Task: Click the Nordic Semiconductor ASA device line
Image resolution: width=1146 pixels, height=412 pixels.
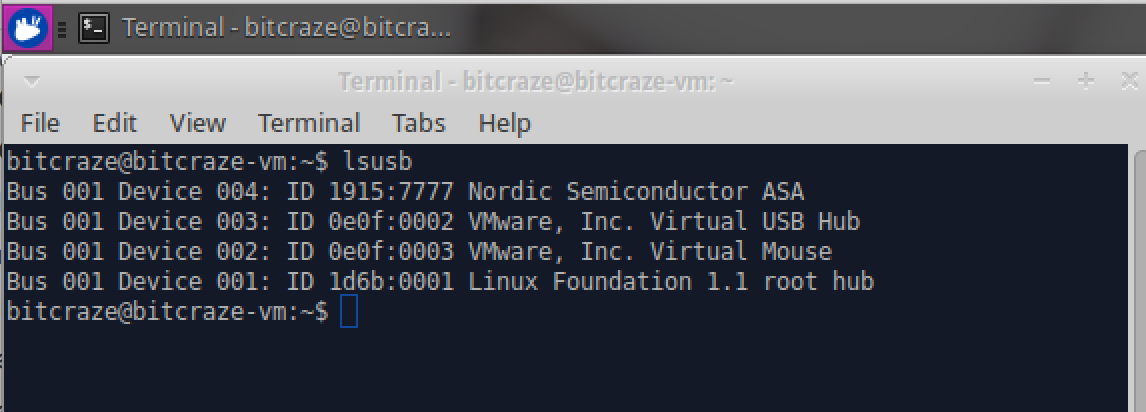Action: (405, 191)
